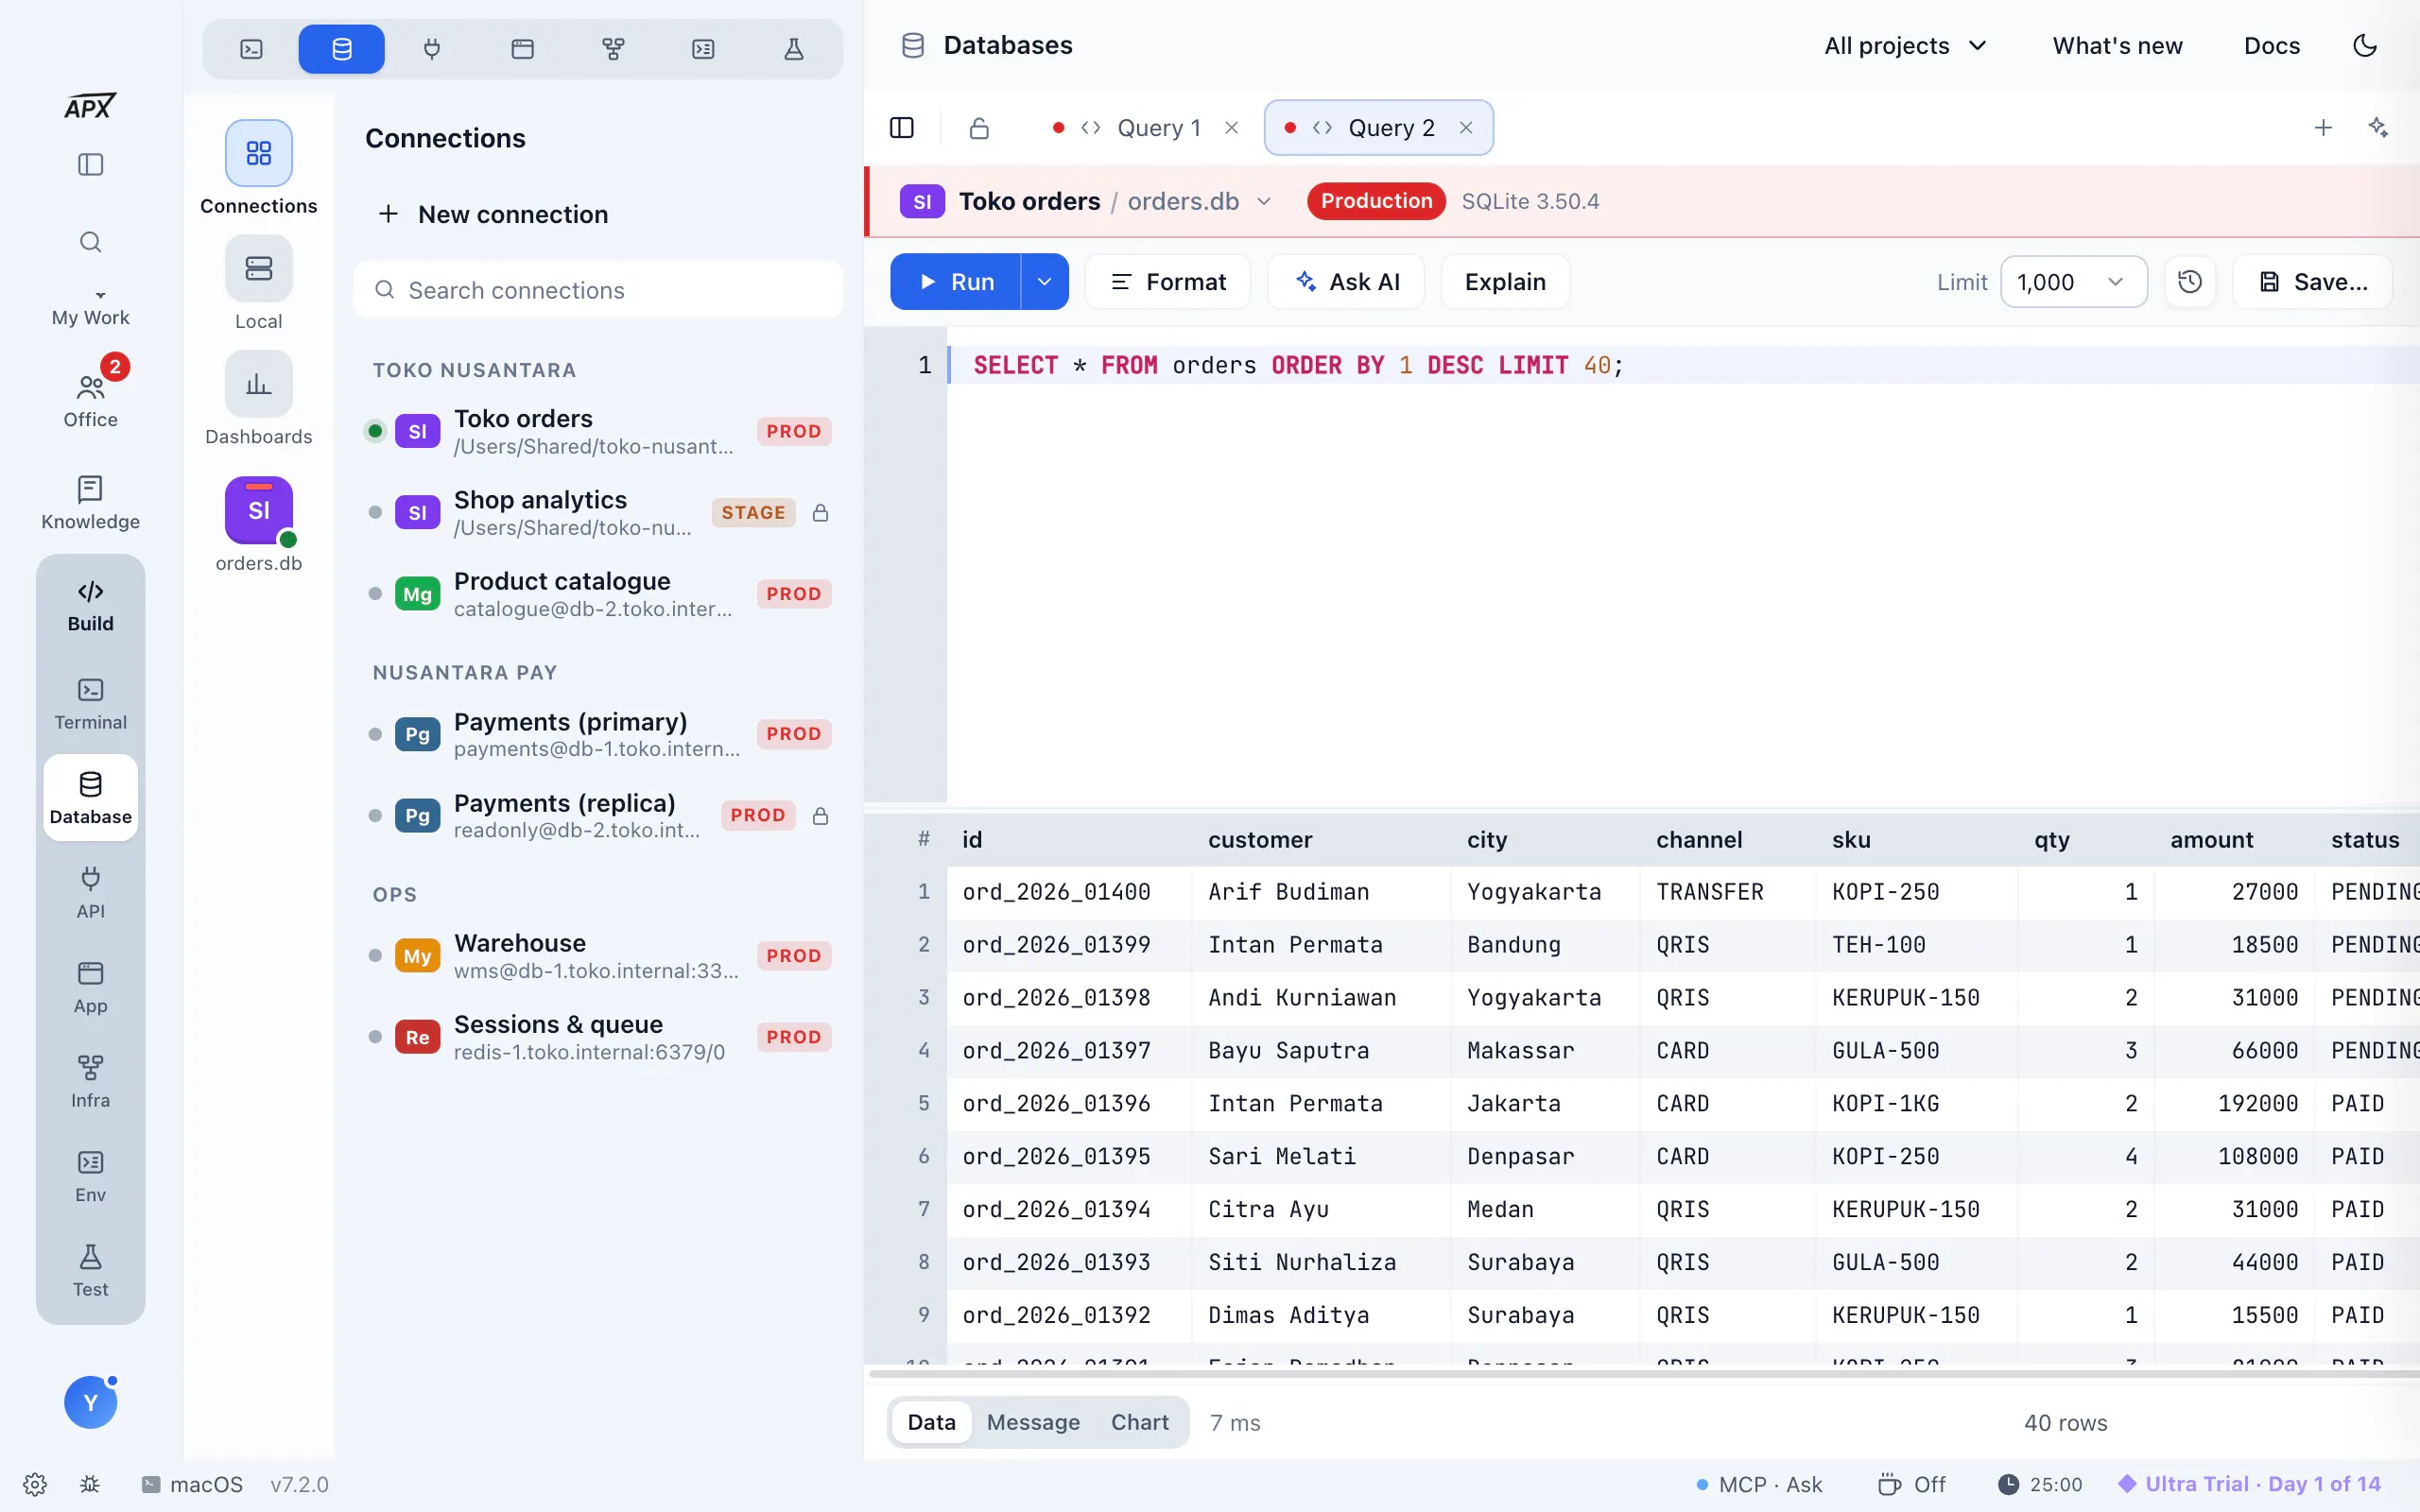
Task: Open the Local connections panel icon
Action: click(x=259, y=268)
